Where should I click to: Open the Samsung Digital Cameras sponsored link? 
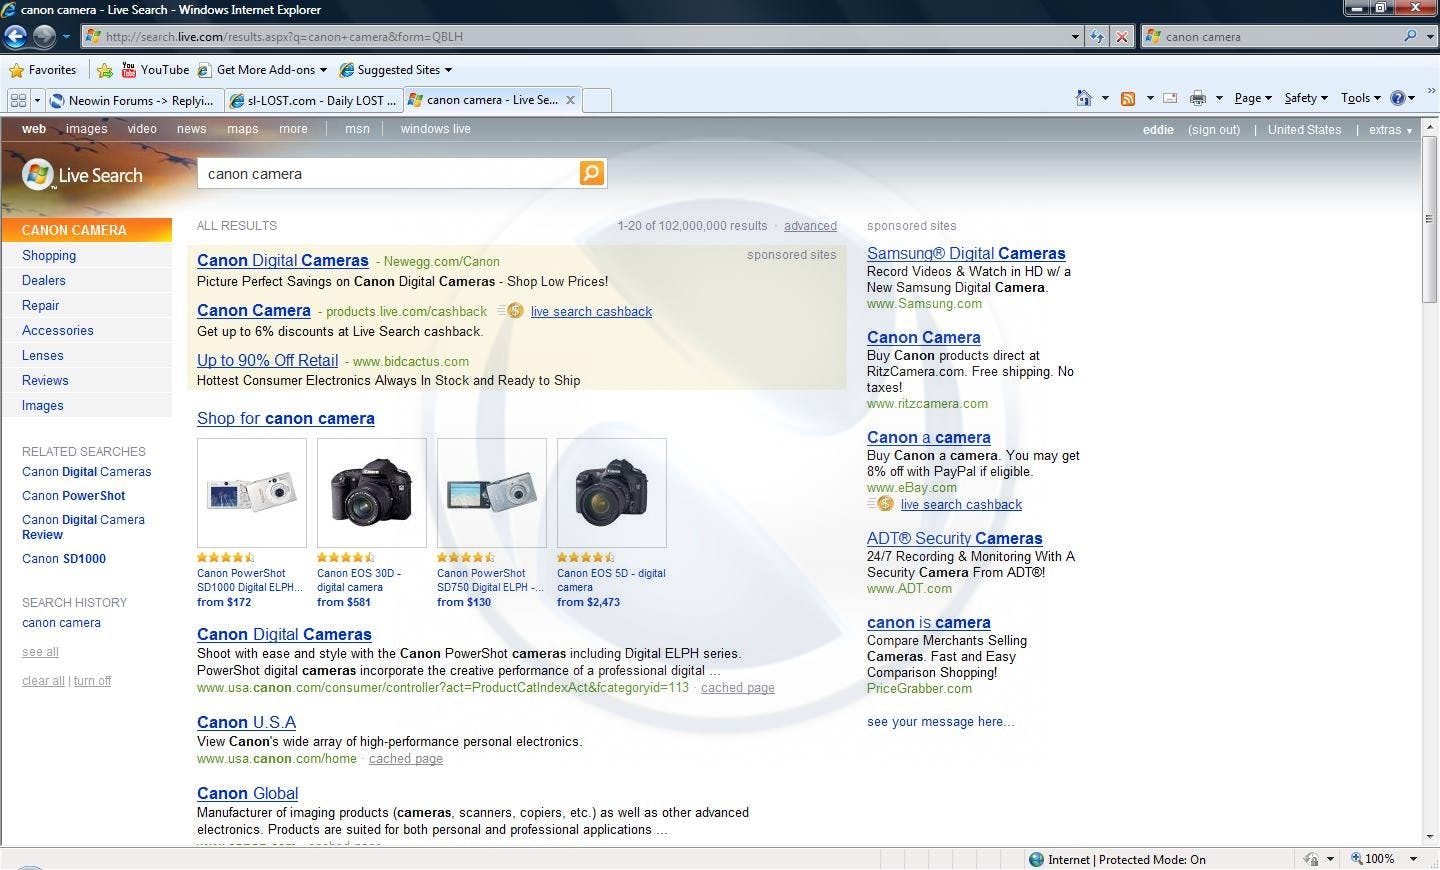tap(966, 254)
